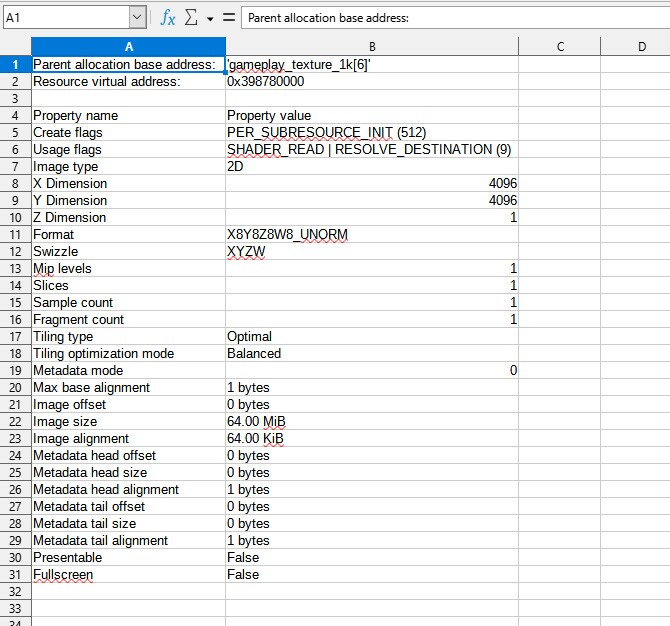Select the cell with 0x398780000
The width and height of the screenshot is (670, 626).
(371, 81)
